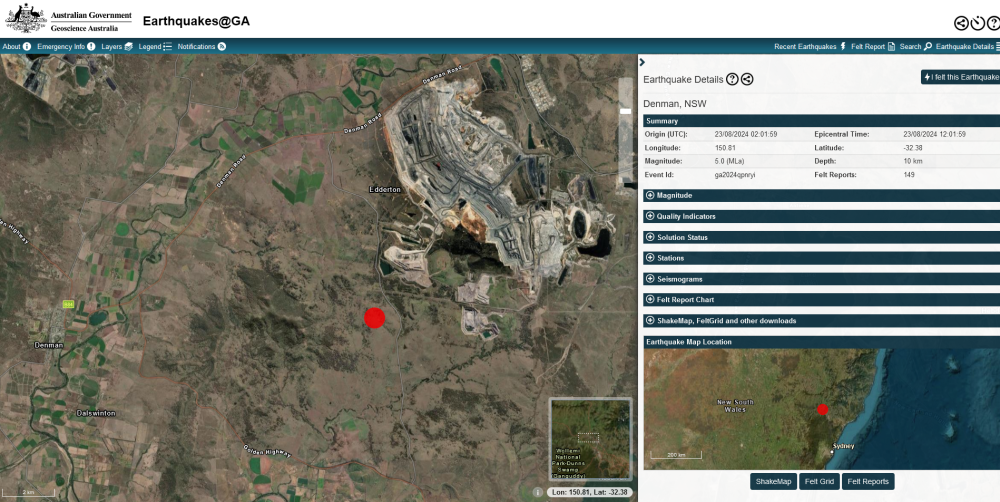The width and height of the screenshot is (1000, 502).
Task: Click map info icon near coordinates
Action: (x=538, y=492)
